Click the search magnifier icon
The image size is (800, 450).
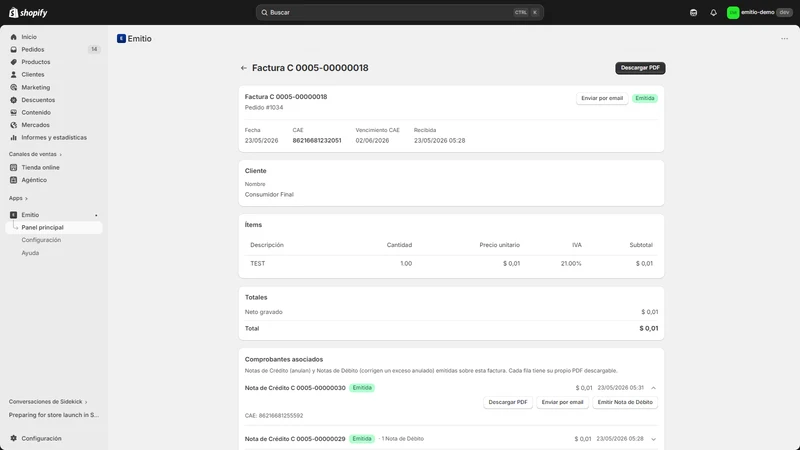click(264, 12)
